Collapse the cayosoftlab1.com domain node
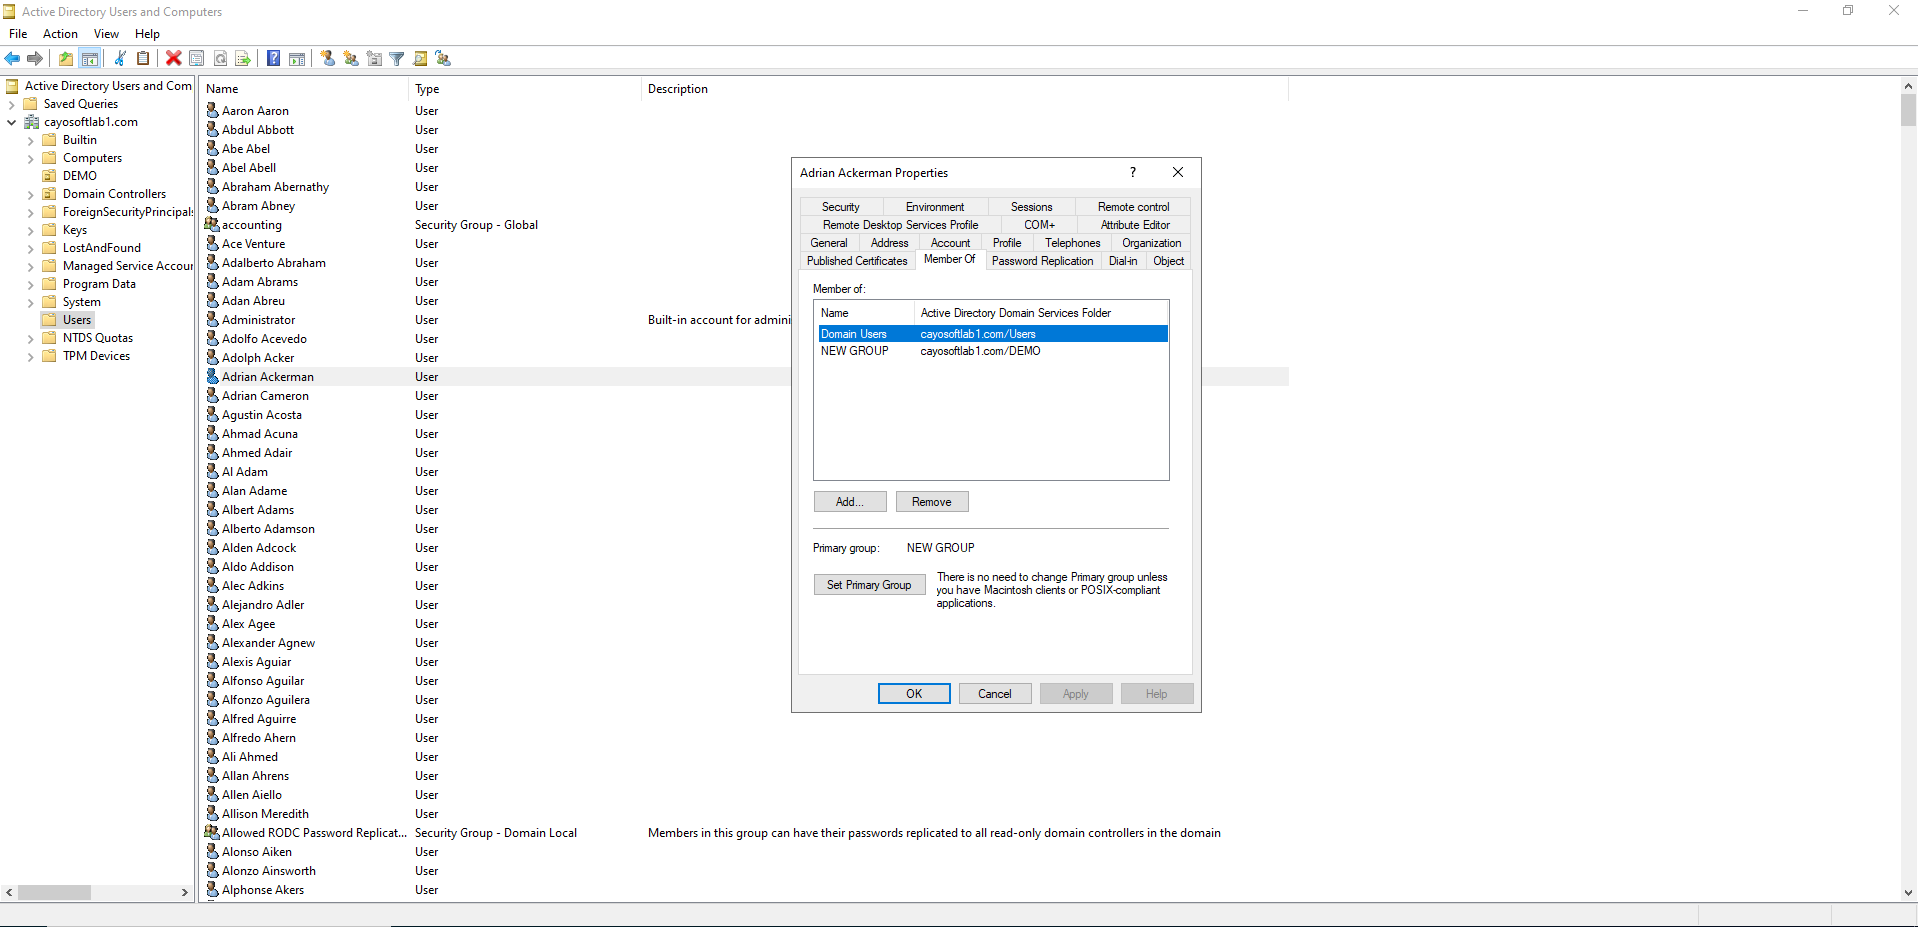 point(12,122)
